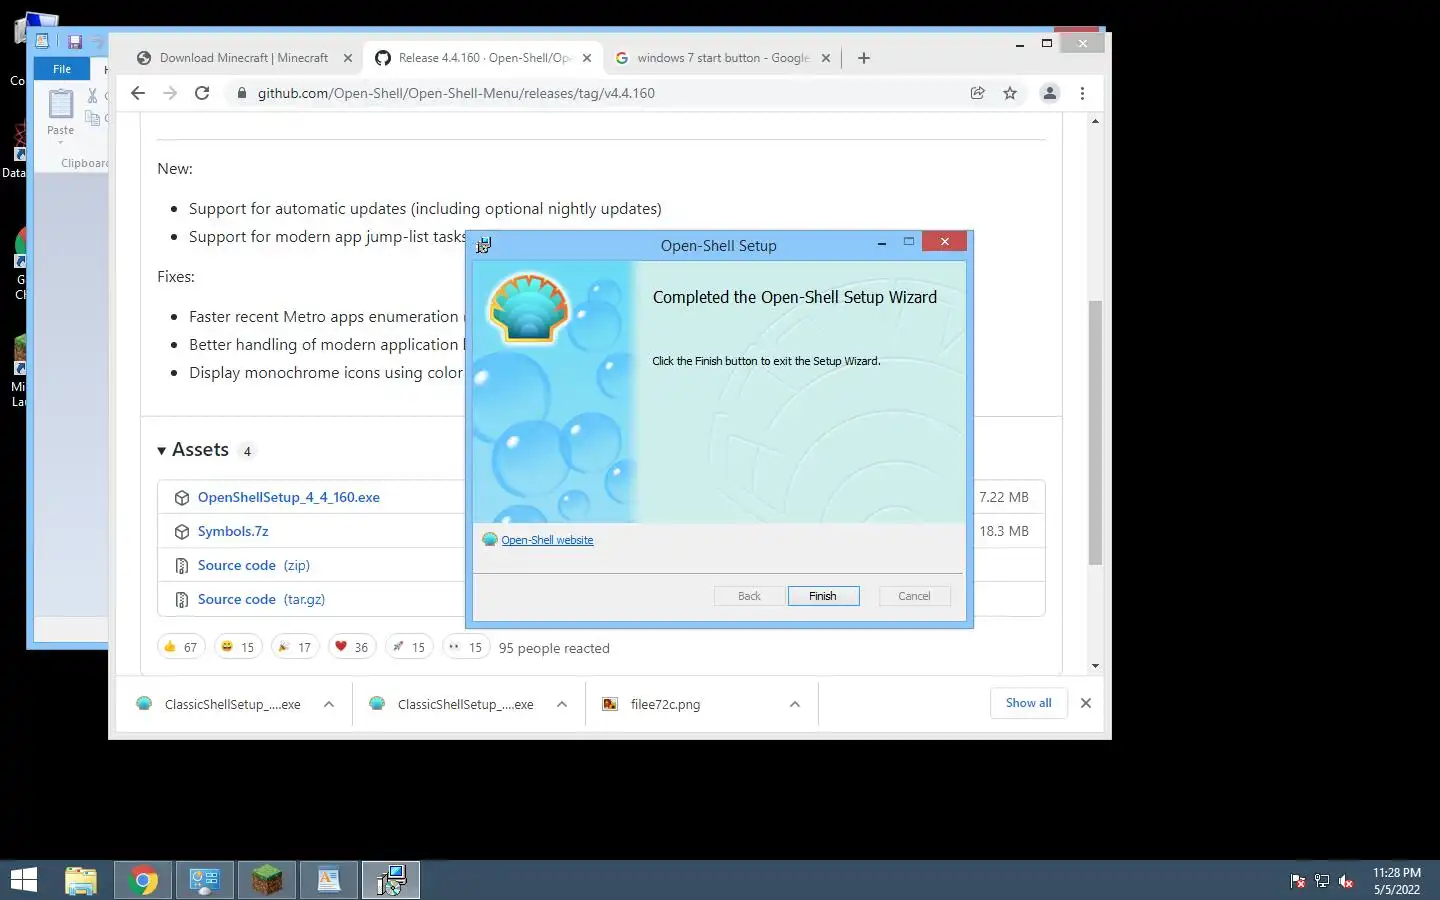Click the hooray reaction 17
The height and width of the screenshot is (900, 1440).
click(295, 647)
